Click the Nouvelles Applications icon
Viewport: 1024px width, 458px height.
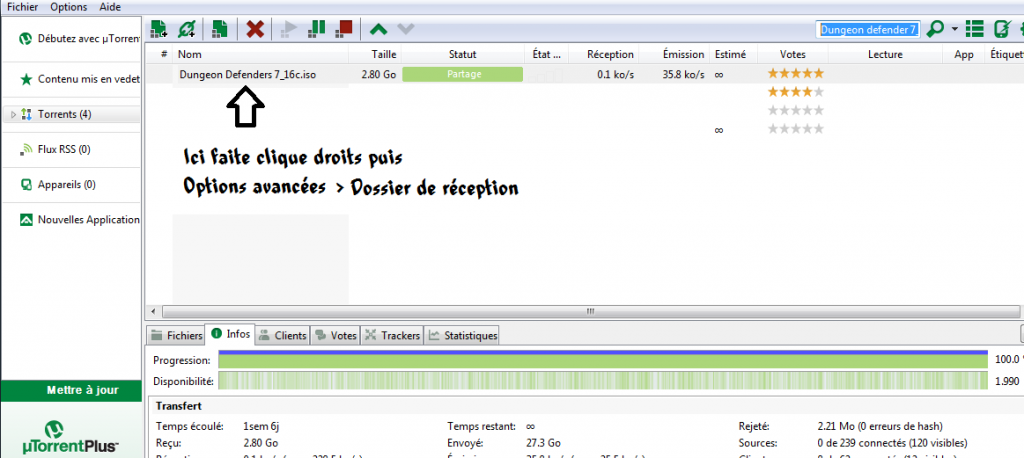point(26,220)
